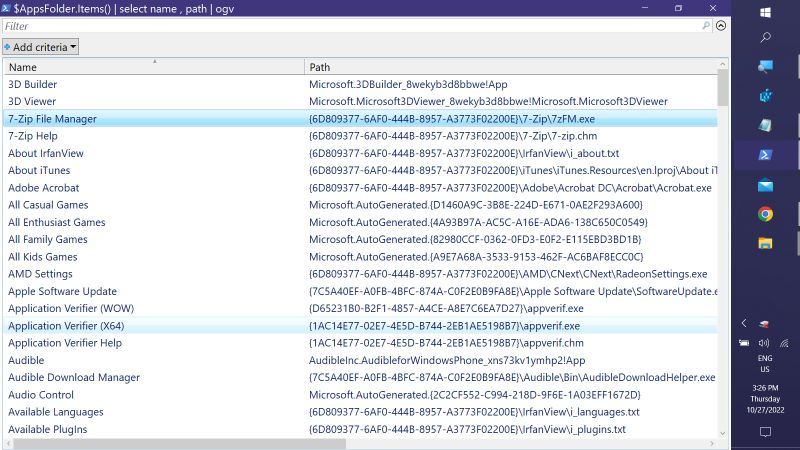Open the PowerShell icon in the taskbar
Viewport: 800px width, 450px height.
pos(765,155)
